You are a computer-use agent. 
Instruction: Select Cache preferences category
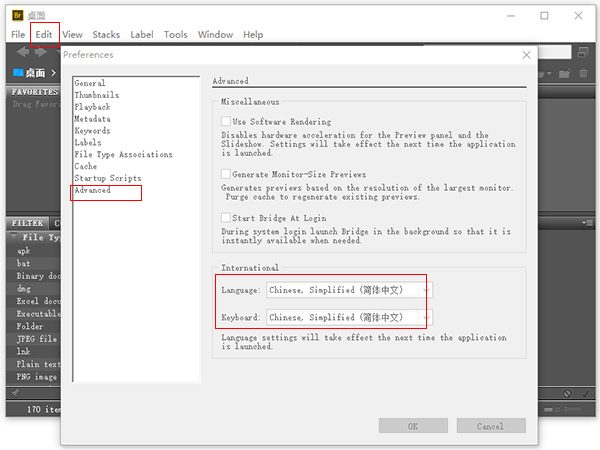coord(86,166)
